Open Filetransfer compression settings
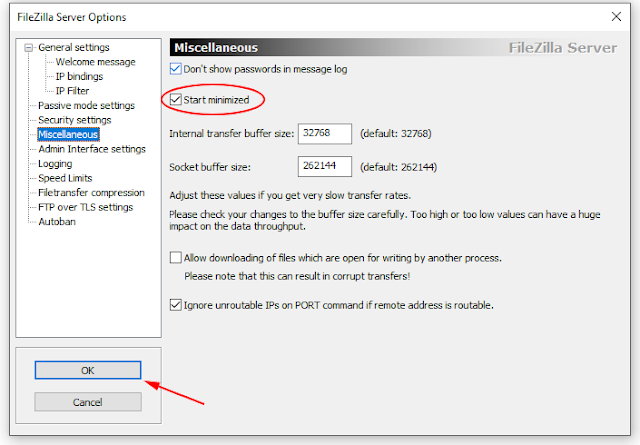 [91, 193]
